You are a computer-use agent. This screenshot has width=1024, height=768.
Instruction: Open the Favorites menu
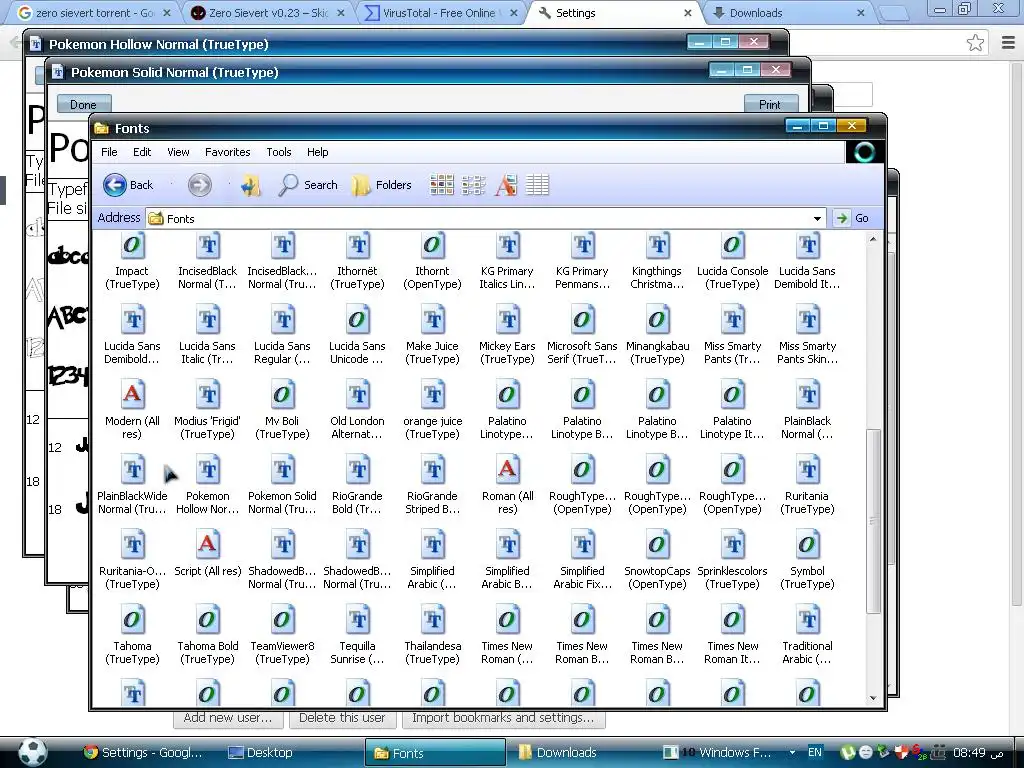(x=227, y=152)
